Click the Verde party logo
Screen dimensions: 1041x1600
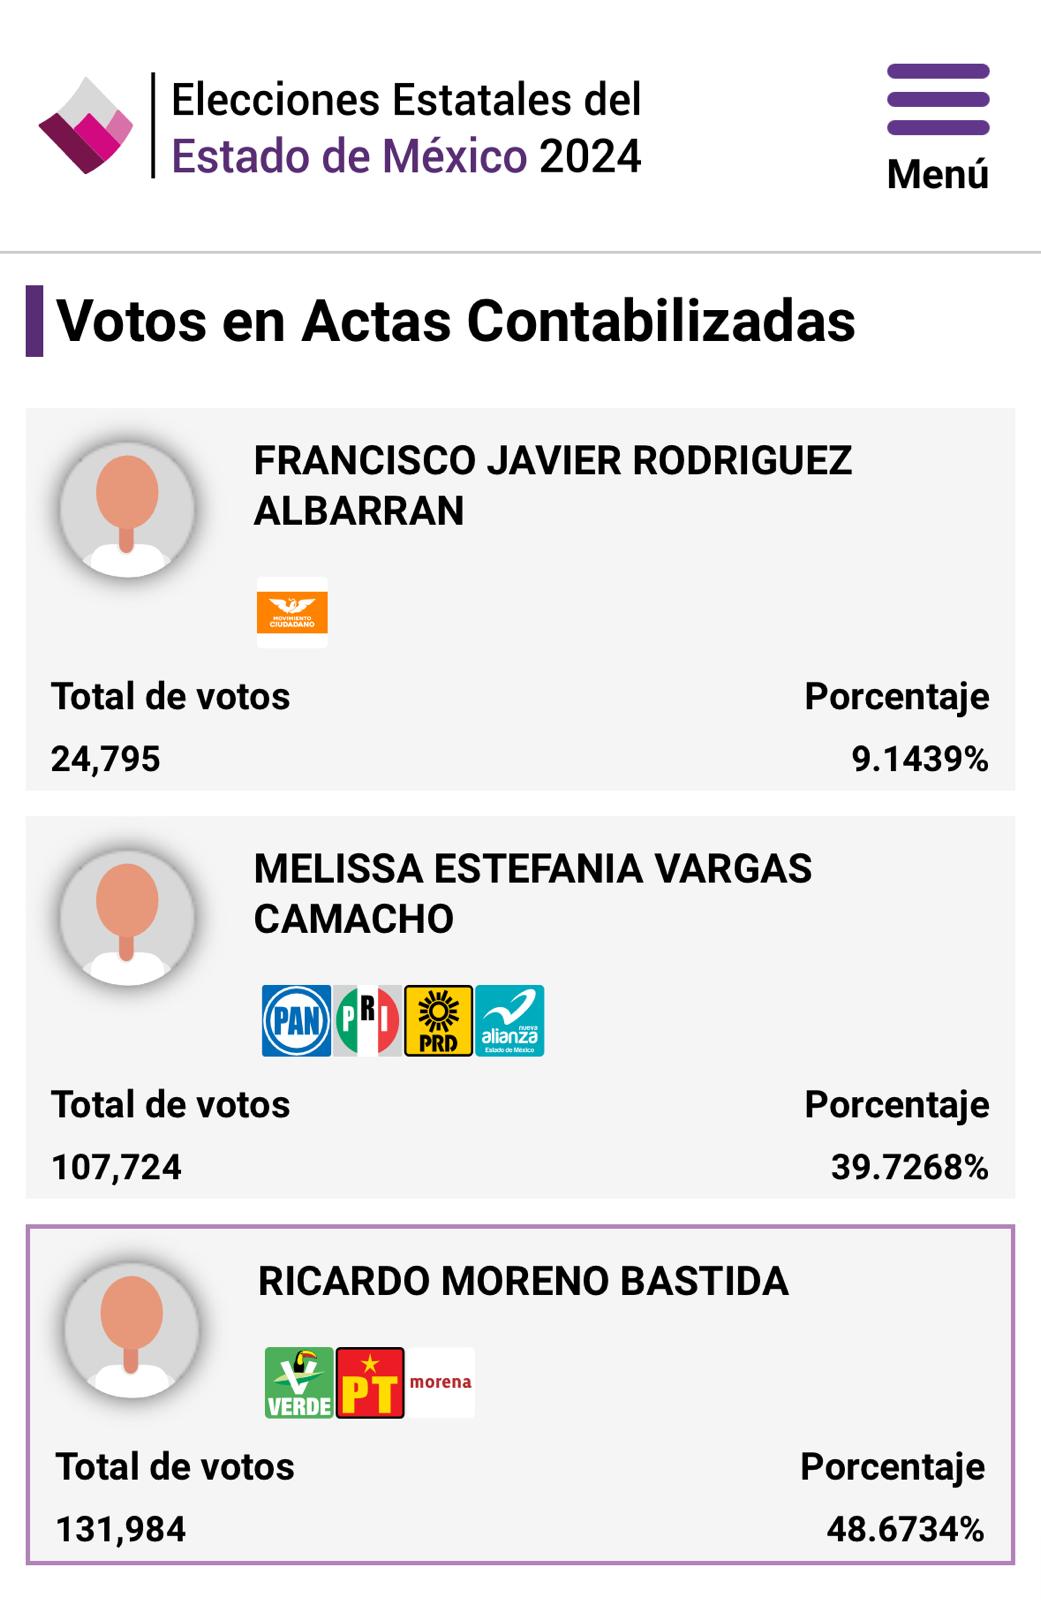coord(299,1382)
